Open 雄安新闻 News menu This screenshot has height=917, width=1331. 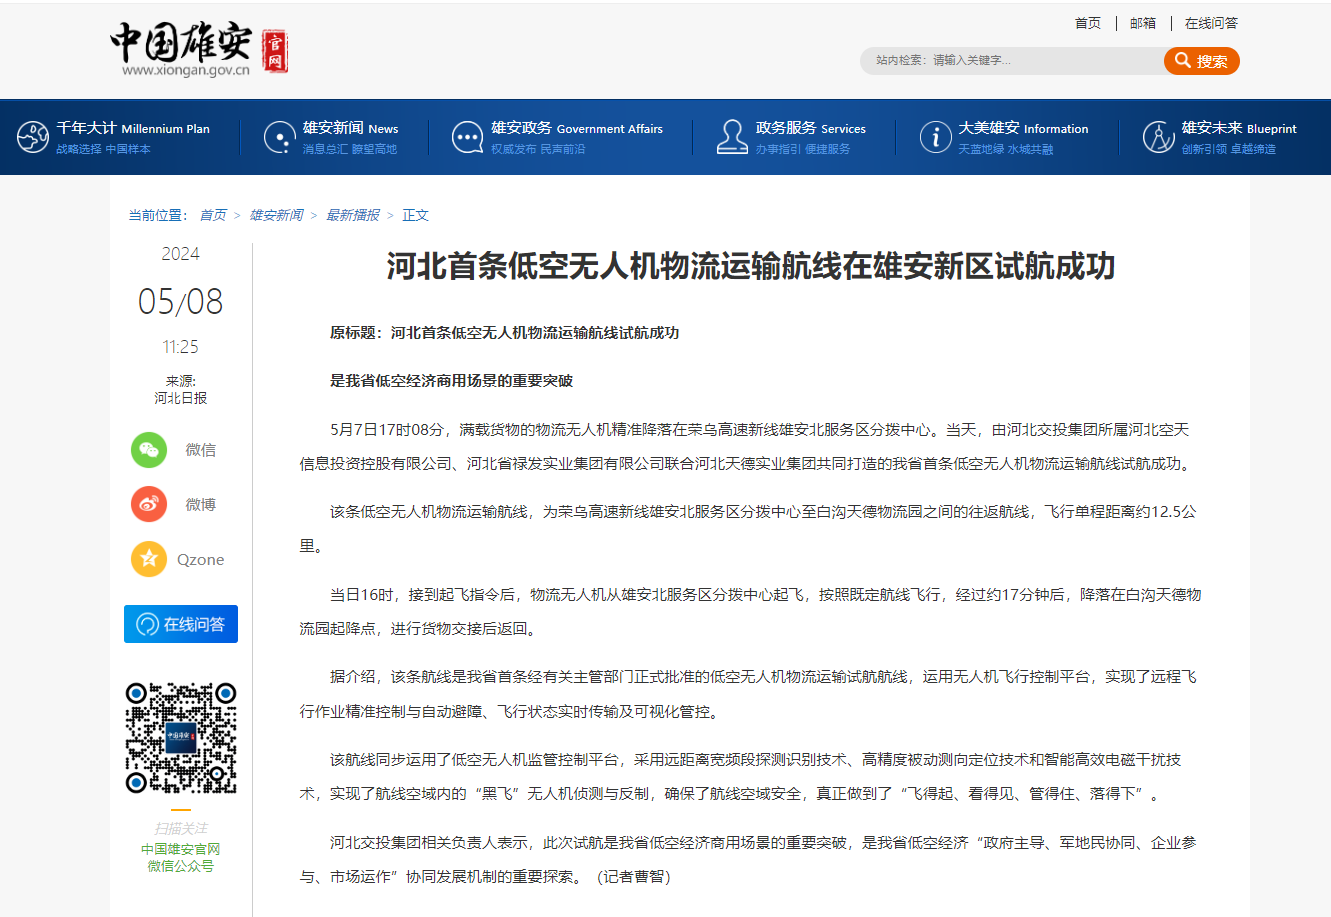(x=350, y=128)
